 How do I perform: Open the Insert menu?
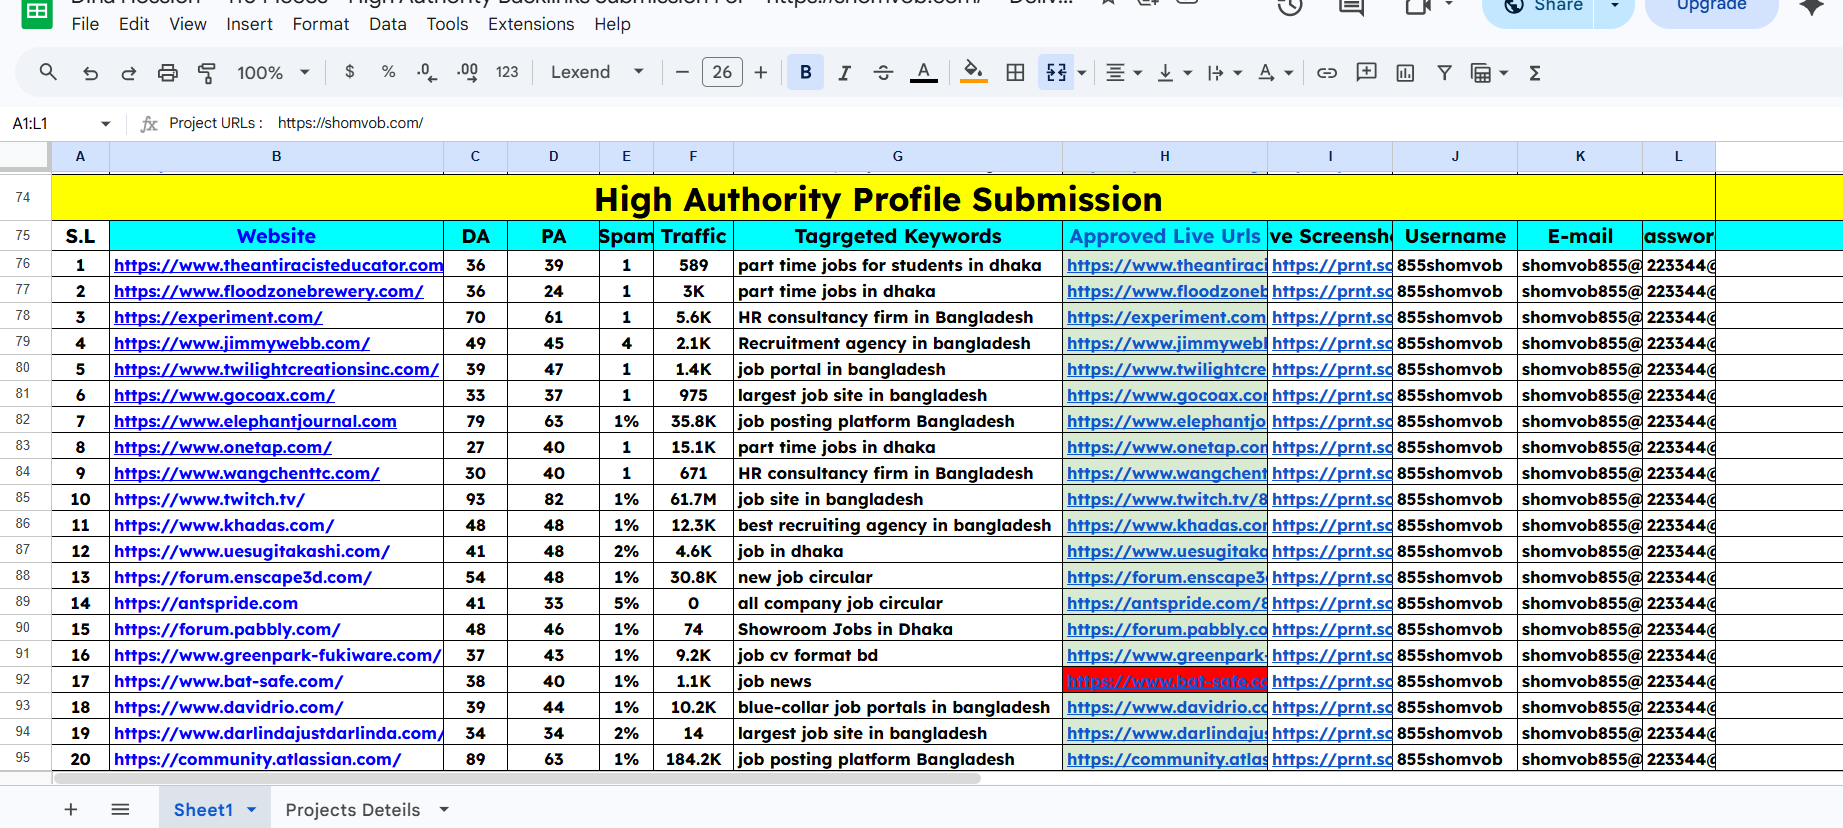click(249, 24)
